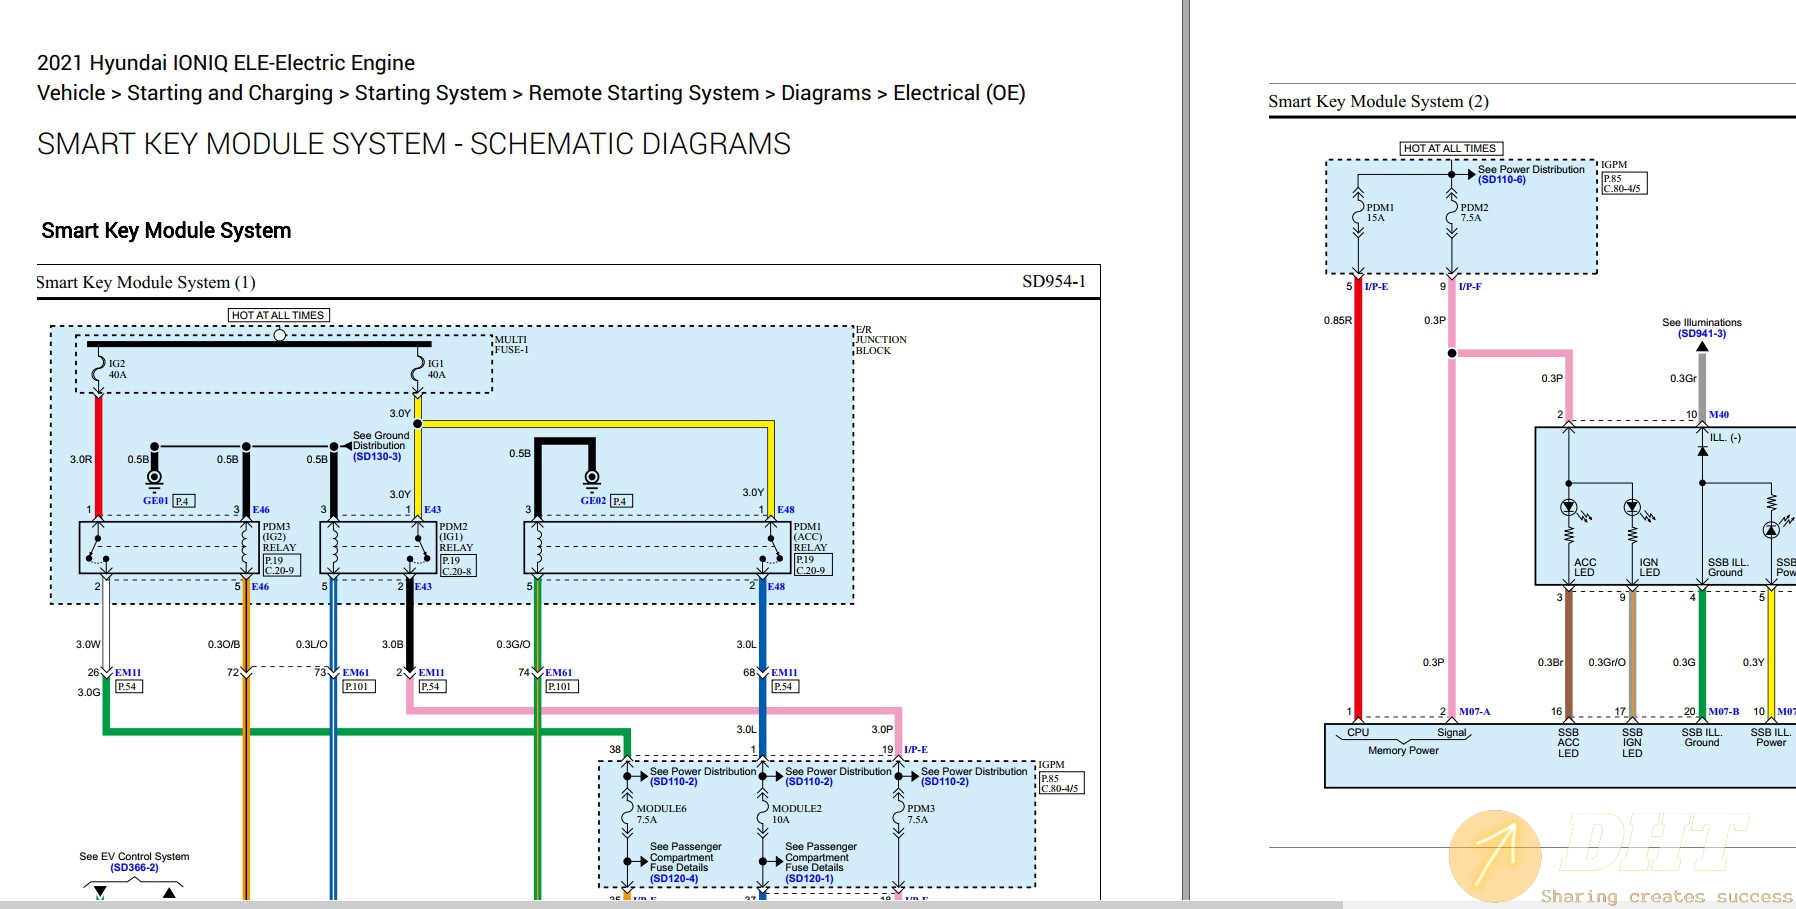The width and height of the screenshot is (1796, 909).
Task: Click the 'MODULE2 10A' fuse label
Action: (797, 814)
